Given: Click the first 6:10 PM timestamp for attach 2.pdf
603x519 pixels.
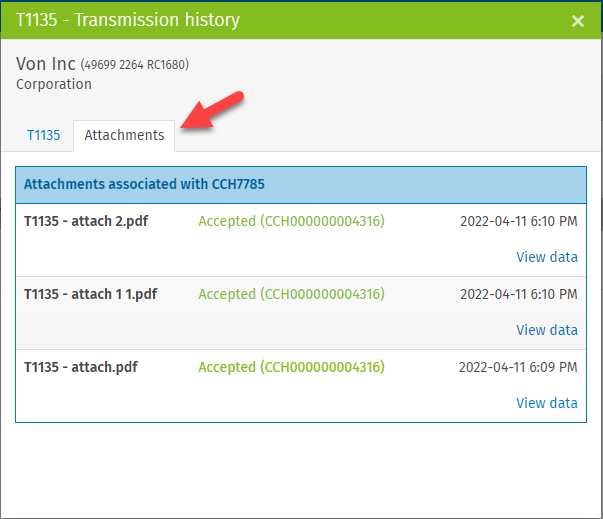Looking at the screenshot, I should (519, 221).
